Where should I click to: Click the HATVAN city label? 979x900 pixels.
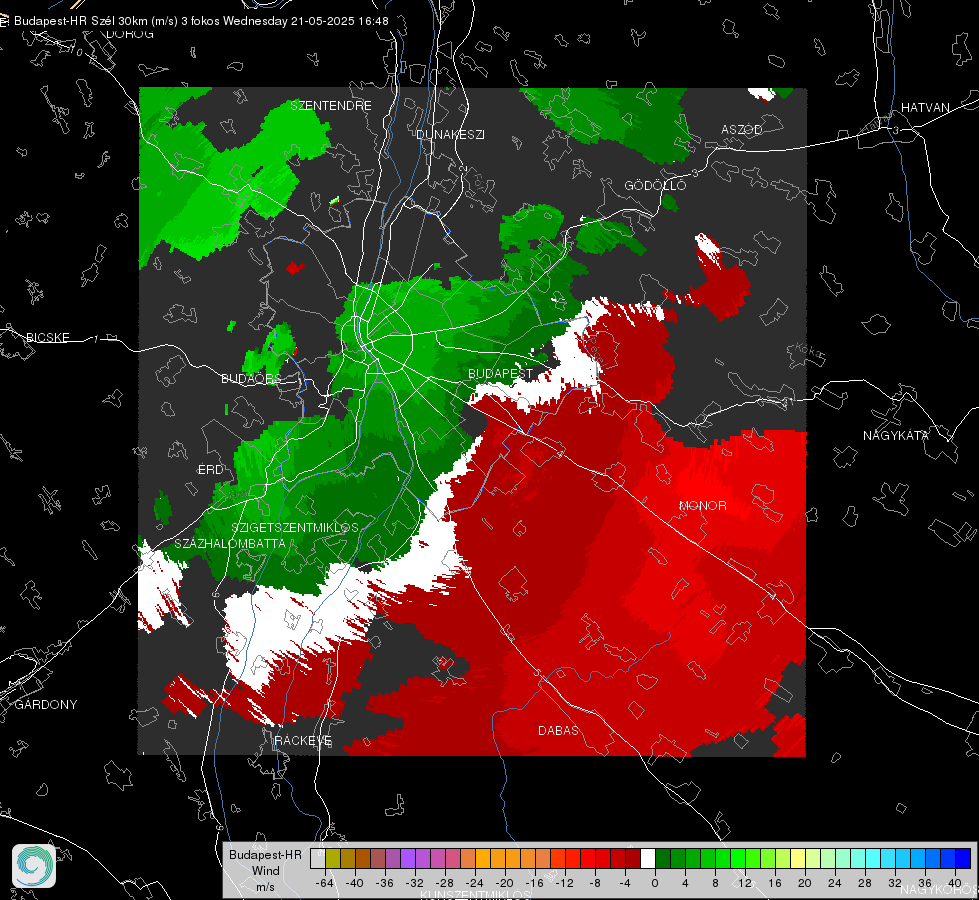pos(925,107)
